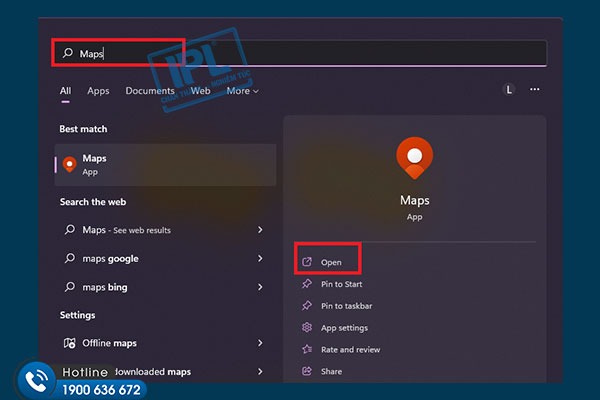Expand 'Maps - See web results' chevron
600x400 pixels.
pyautogui.click(x=260, y=229)
